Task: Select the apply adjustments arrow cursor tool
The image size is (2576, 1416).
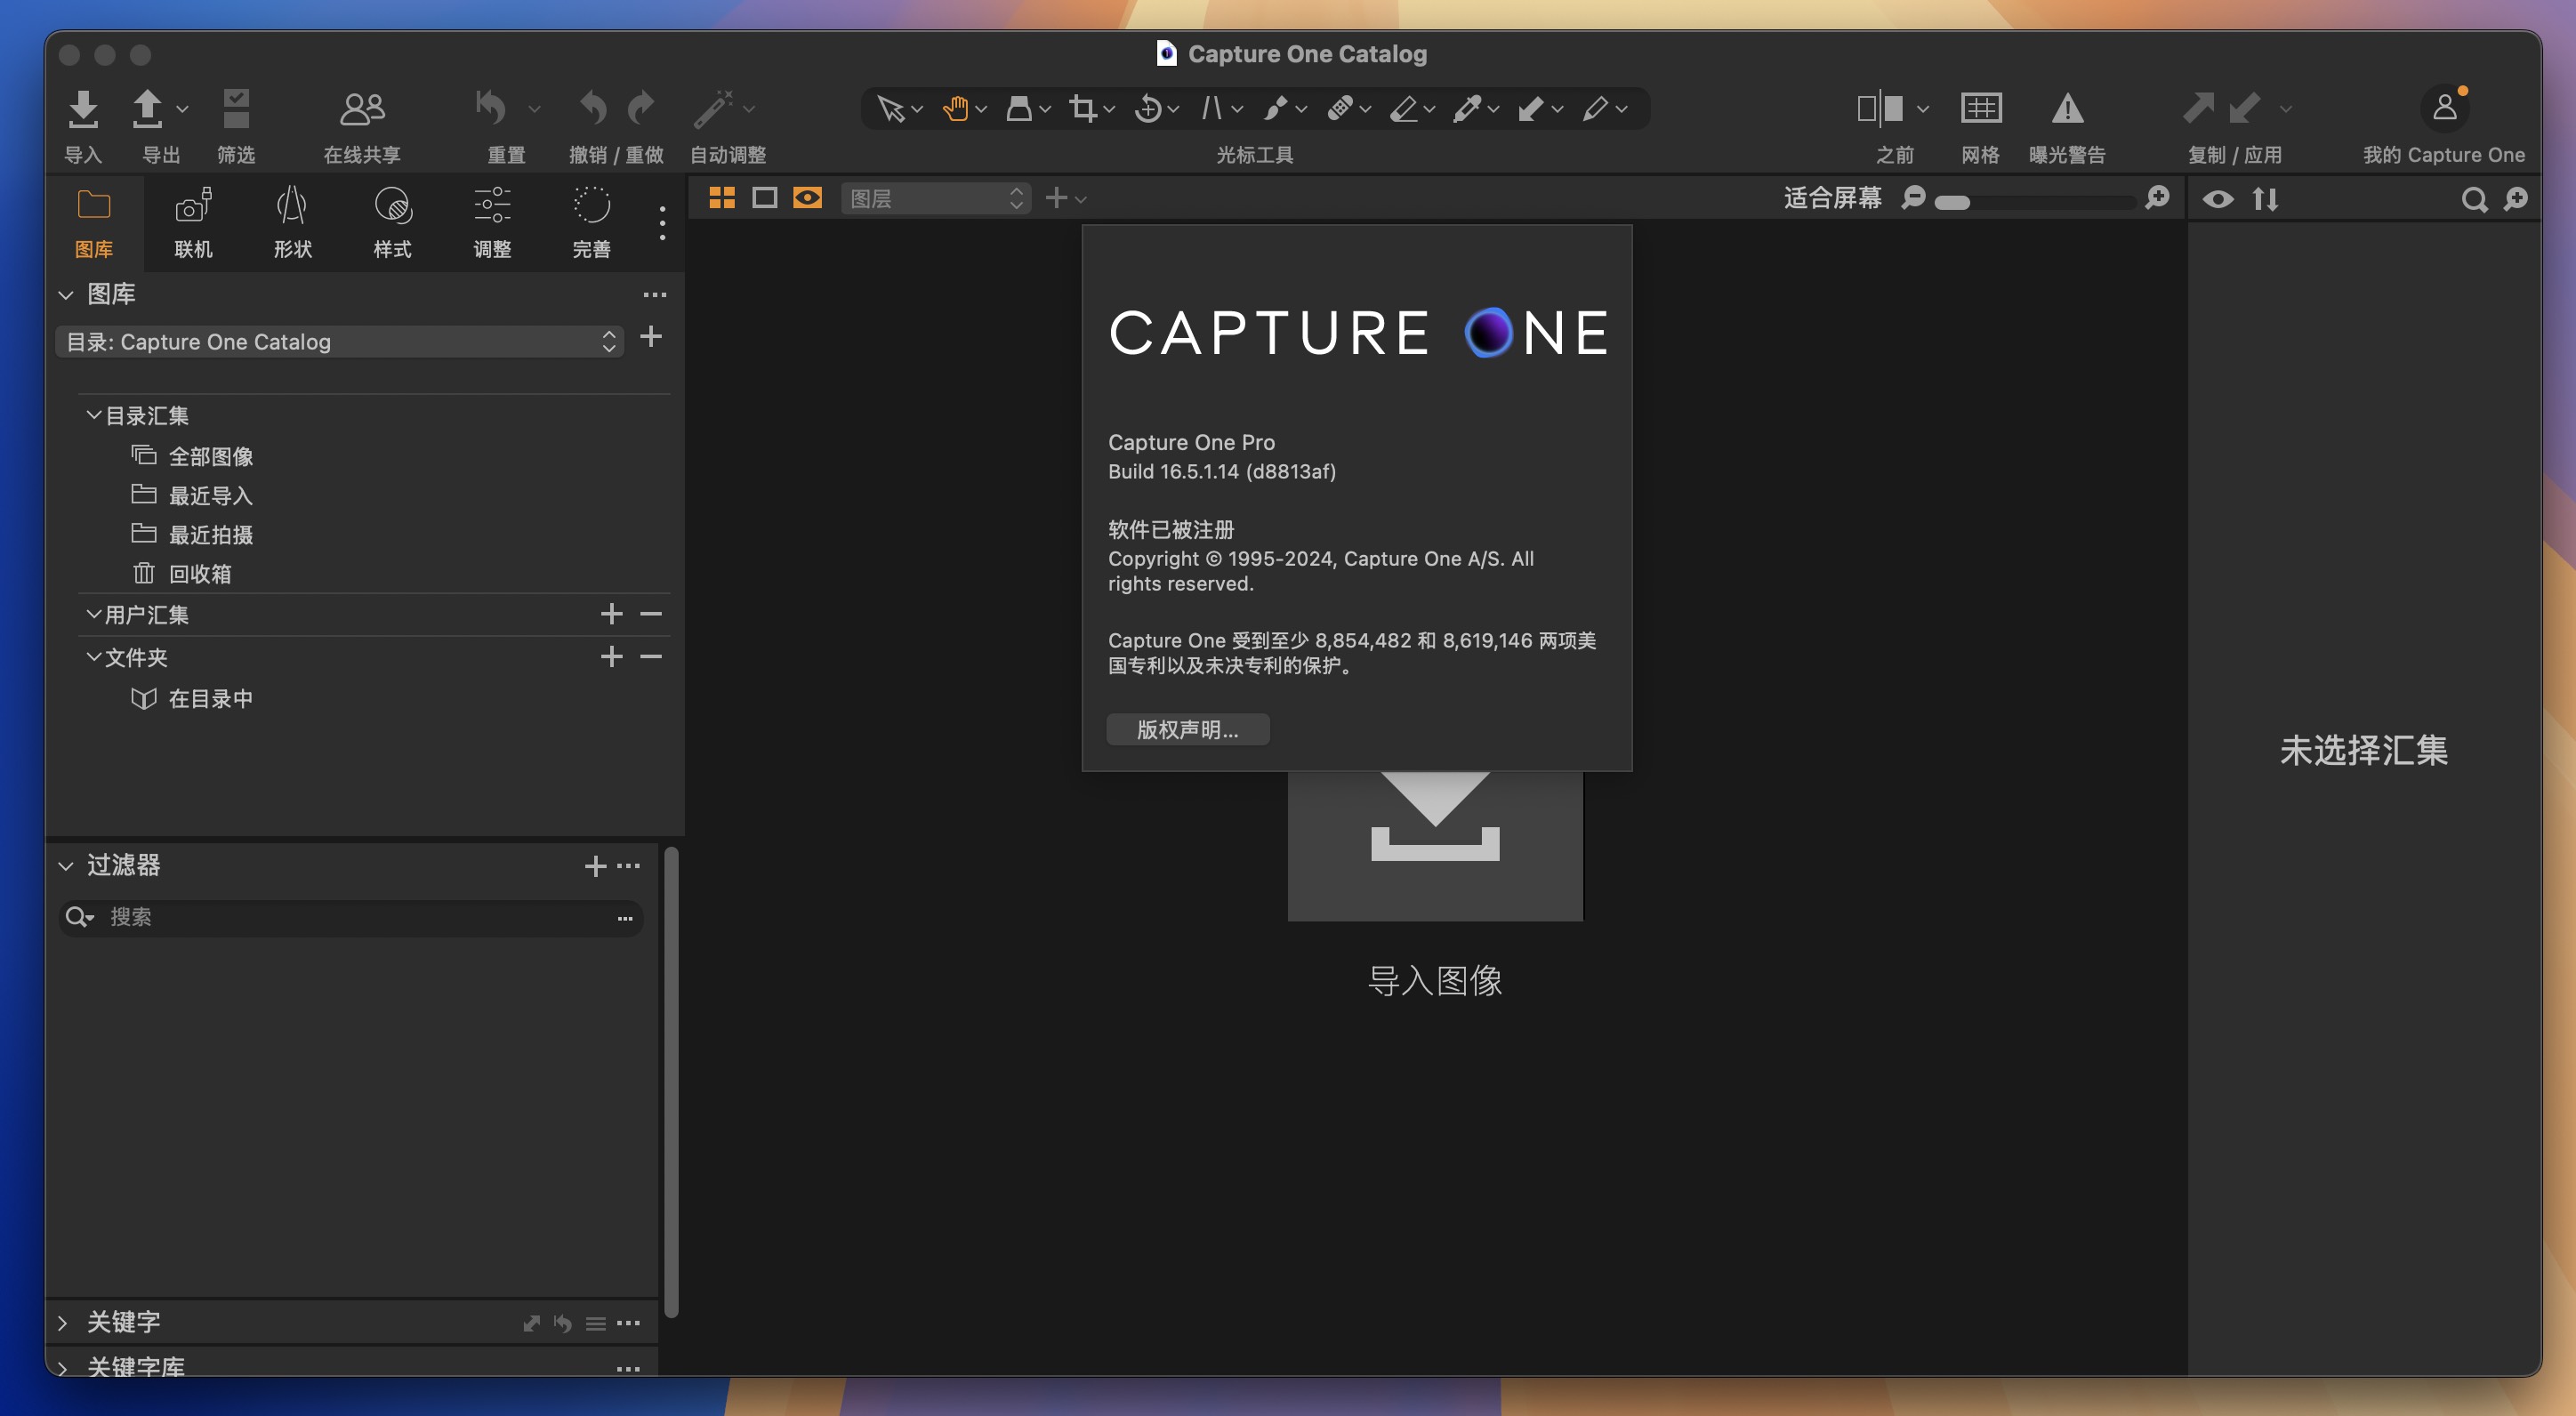Action: [x=1531, y=108]
